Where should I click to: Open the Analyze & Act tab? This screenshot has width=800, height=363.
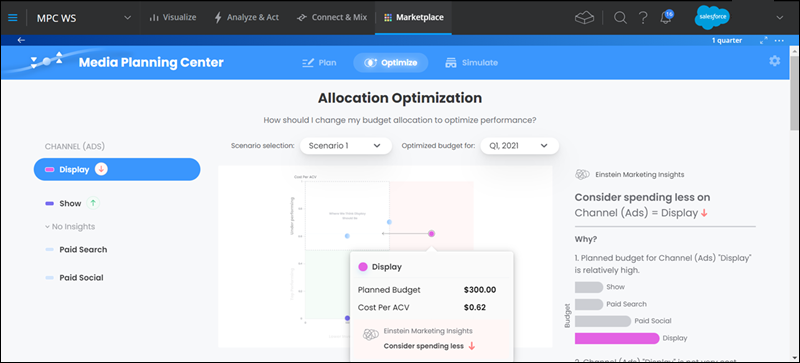[246, 17]
